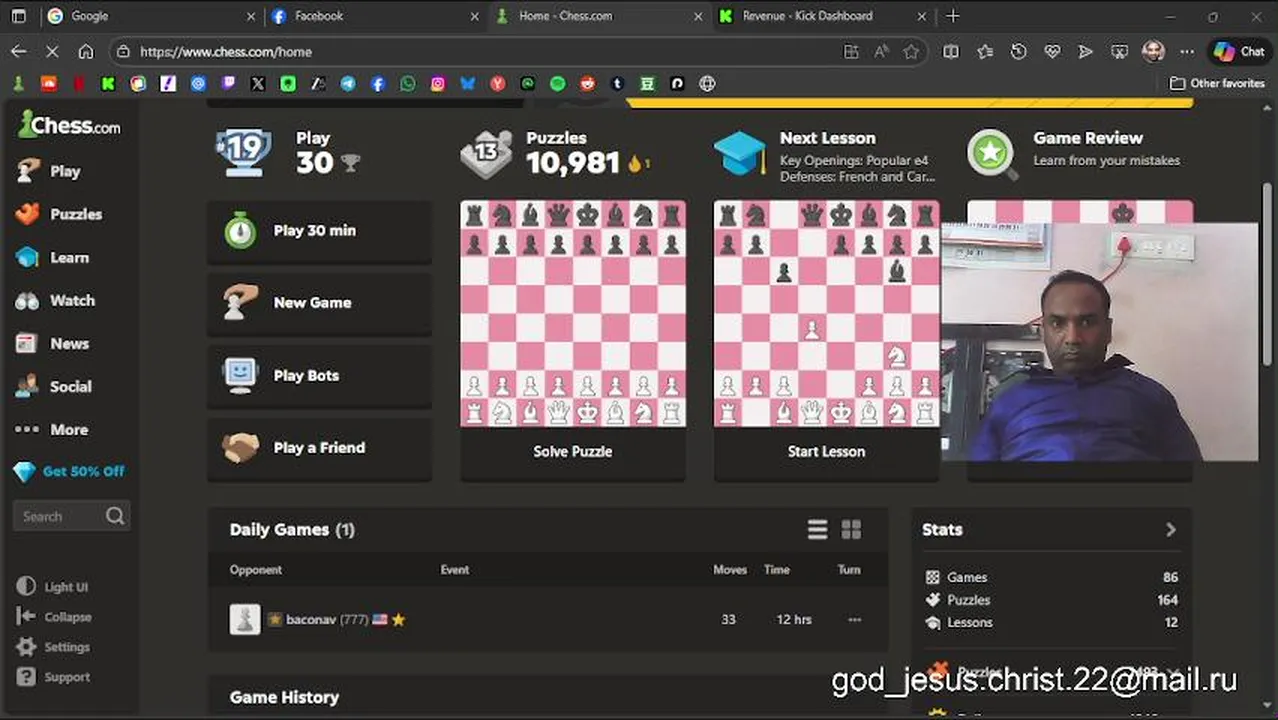The height and width of the screenshot is (720, 1278).
Task: Collapse the Chess.com sidebar
Action: click(54, 617)
